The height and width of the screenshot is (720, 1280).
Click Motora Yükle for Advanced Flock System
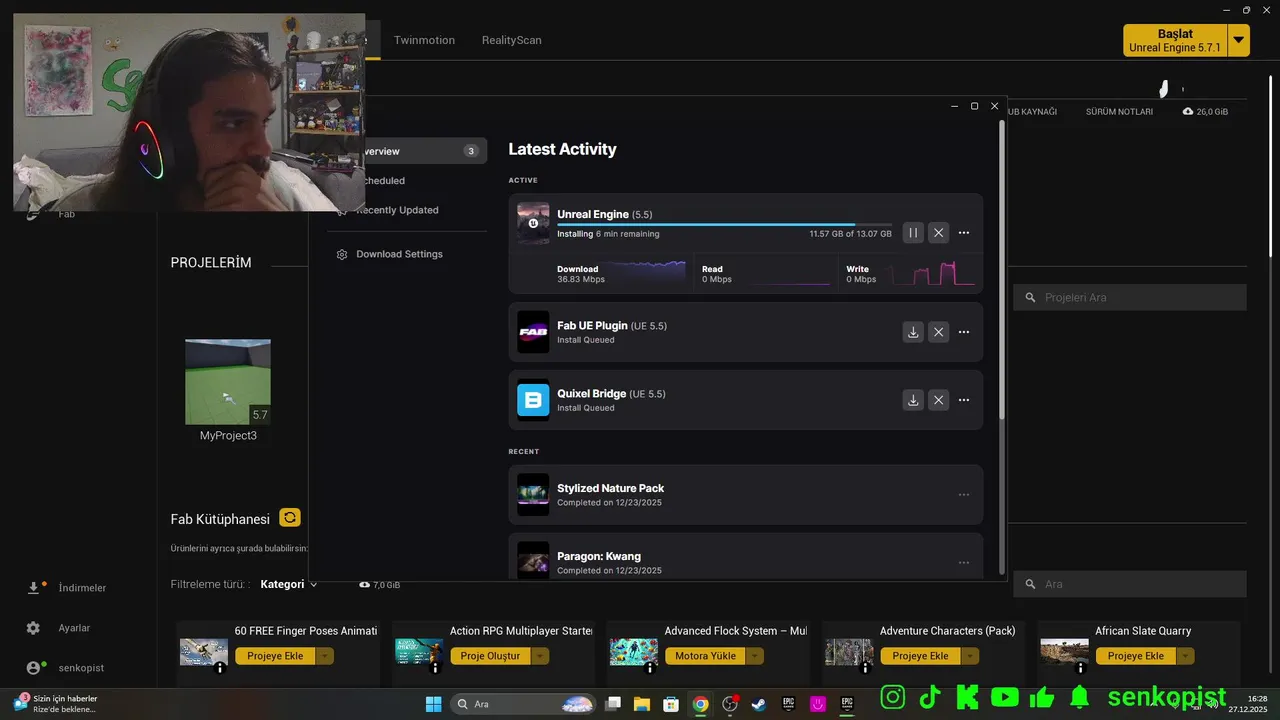(705, 656)
